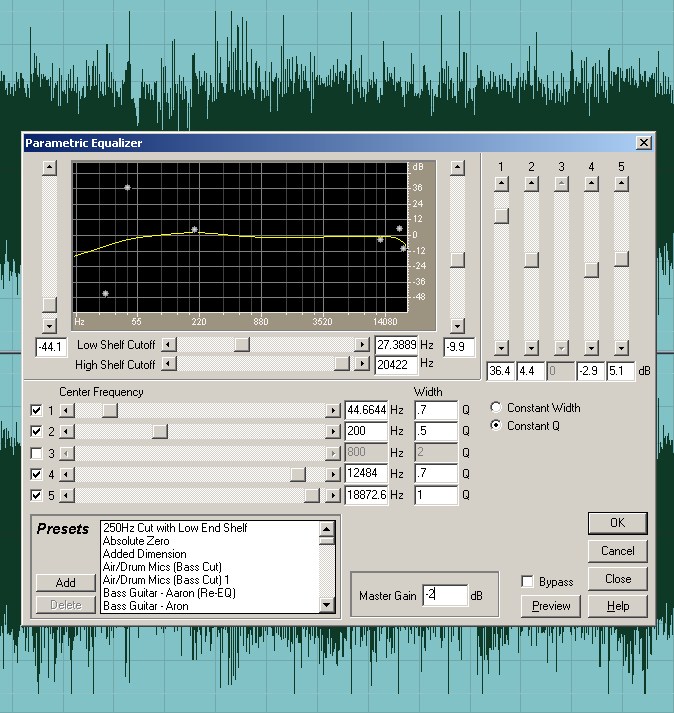The height and width of the screenshot is (713, 674).
Task: Click down arrow below band 5 gain slider
Action: coord(621,347)
